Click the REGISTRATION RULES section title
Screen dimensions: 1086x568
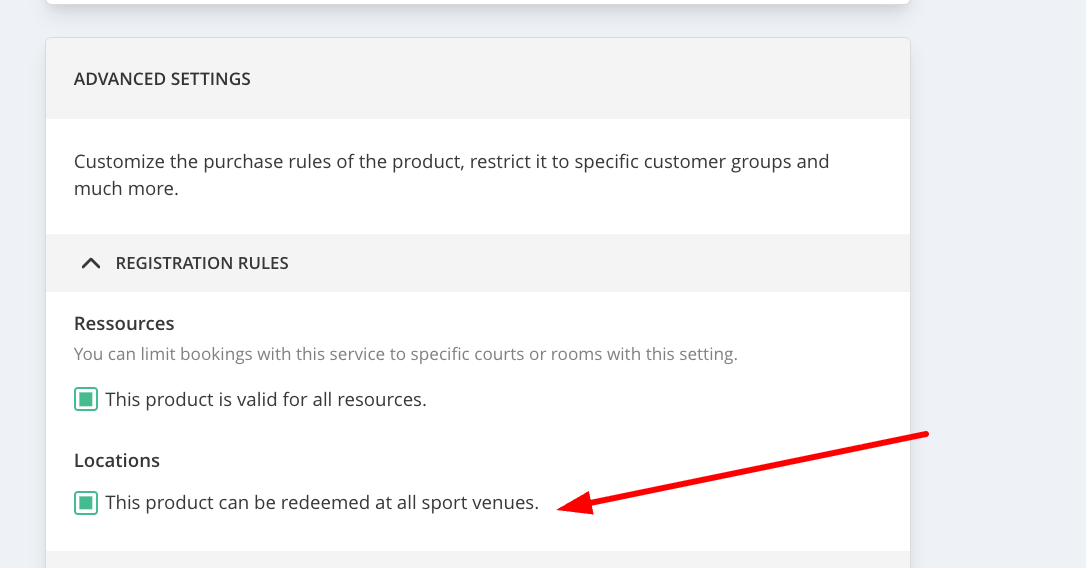pos(202,263)
